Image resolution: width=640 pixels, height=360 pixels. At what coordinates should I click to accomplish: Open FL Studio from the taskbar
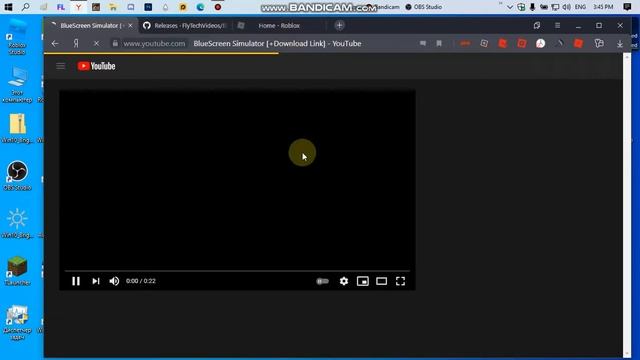(x=61, y=7)
